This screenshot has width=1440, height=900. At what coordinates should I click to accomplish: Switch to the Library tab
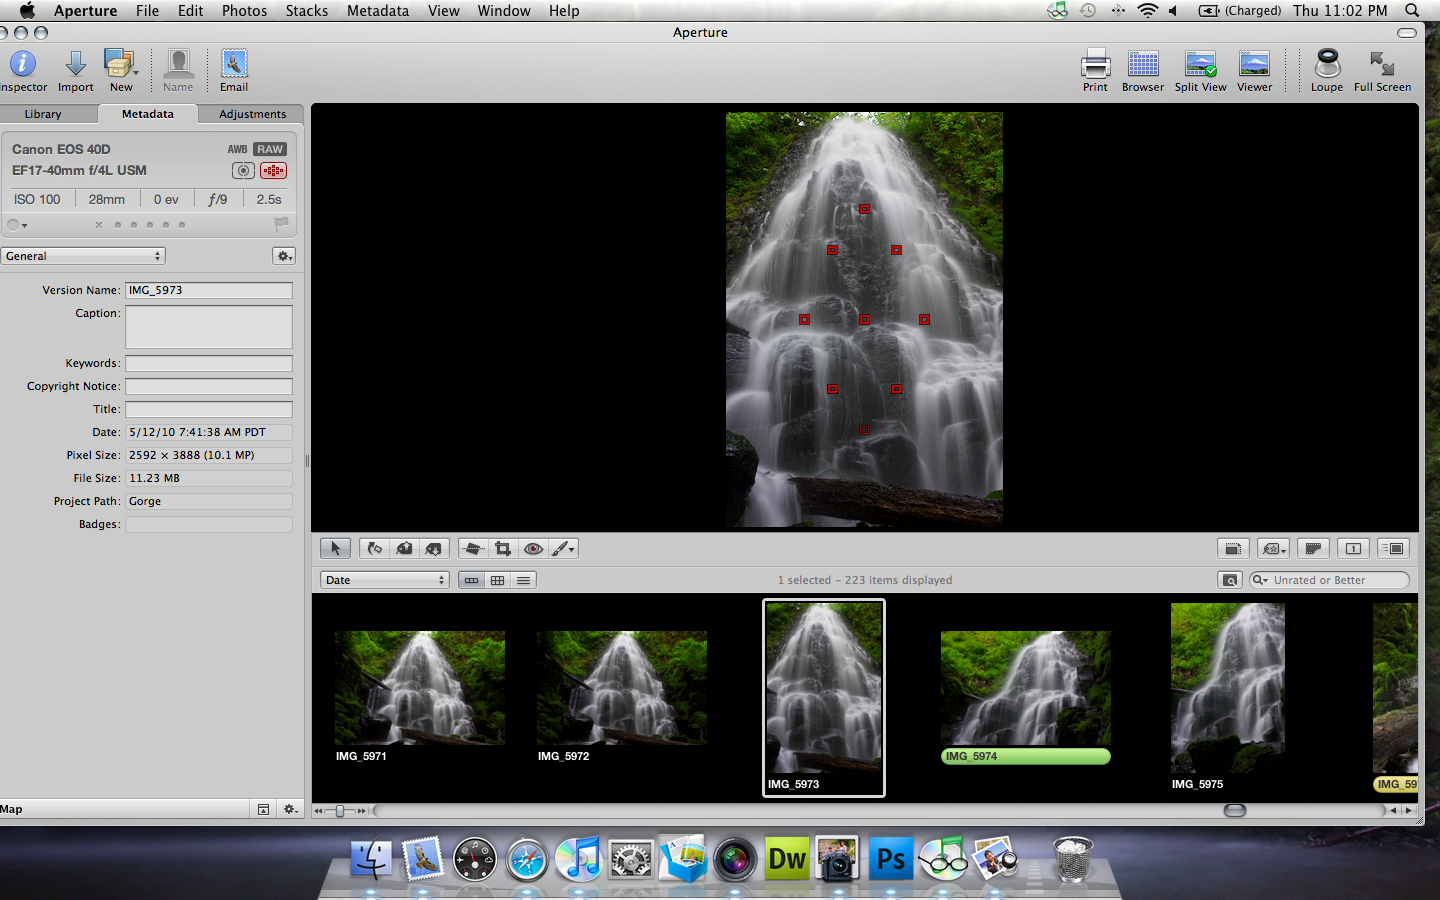pos(43,114)
